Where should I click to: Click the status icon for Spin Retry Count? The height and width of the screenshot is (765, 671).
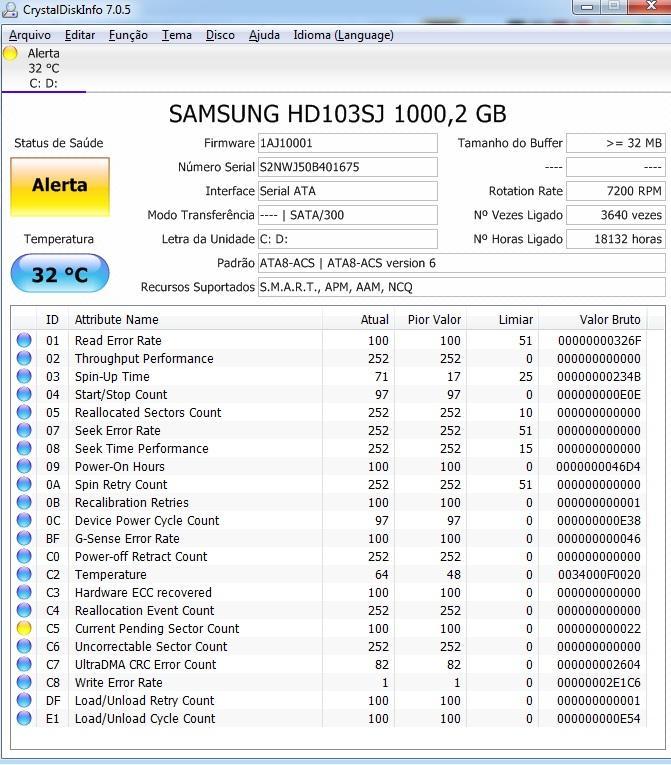(x=24, y=484)
